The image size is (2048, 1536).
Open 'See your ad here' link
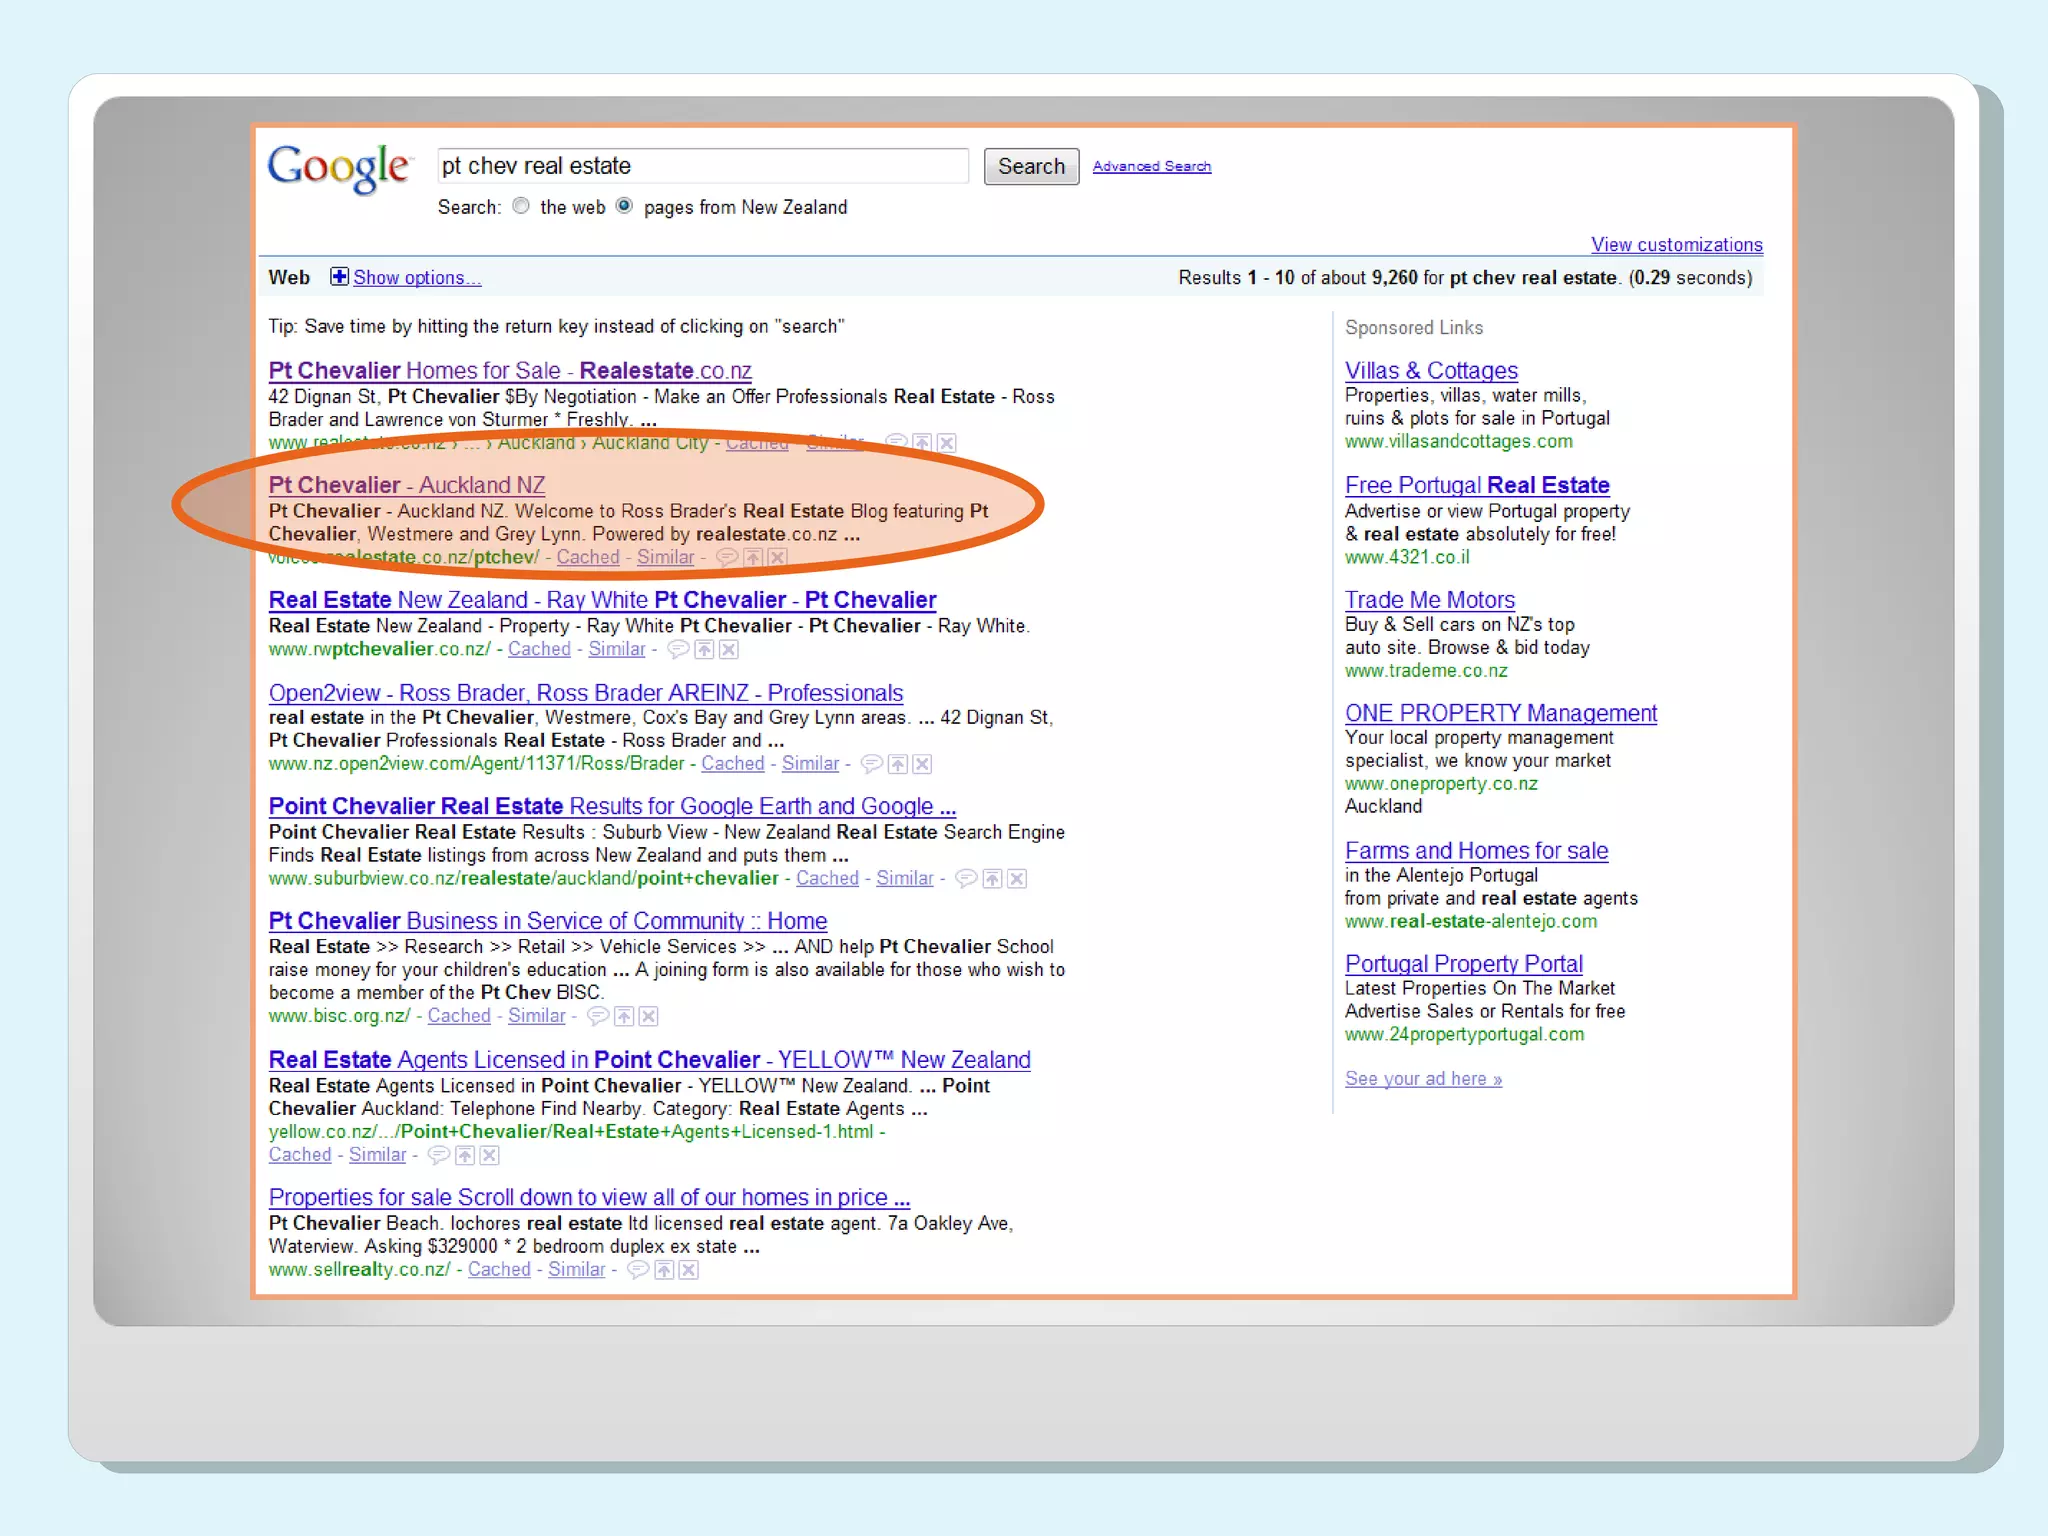click(x=1423, y=1079)
